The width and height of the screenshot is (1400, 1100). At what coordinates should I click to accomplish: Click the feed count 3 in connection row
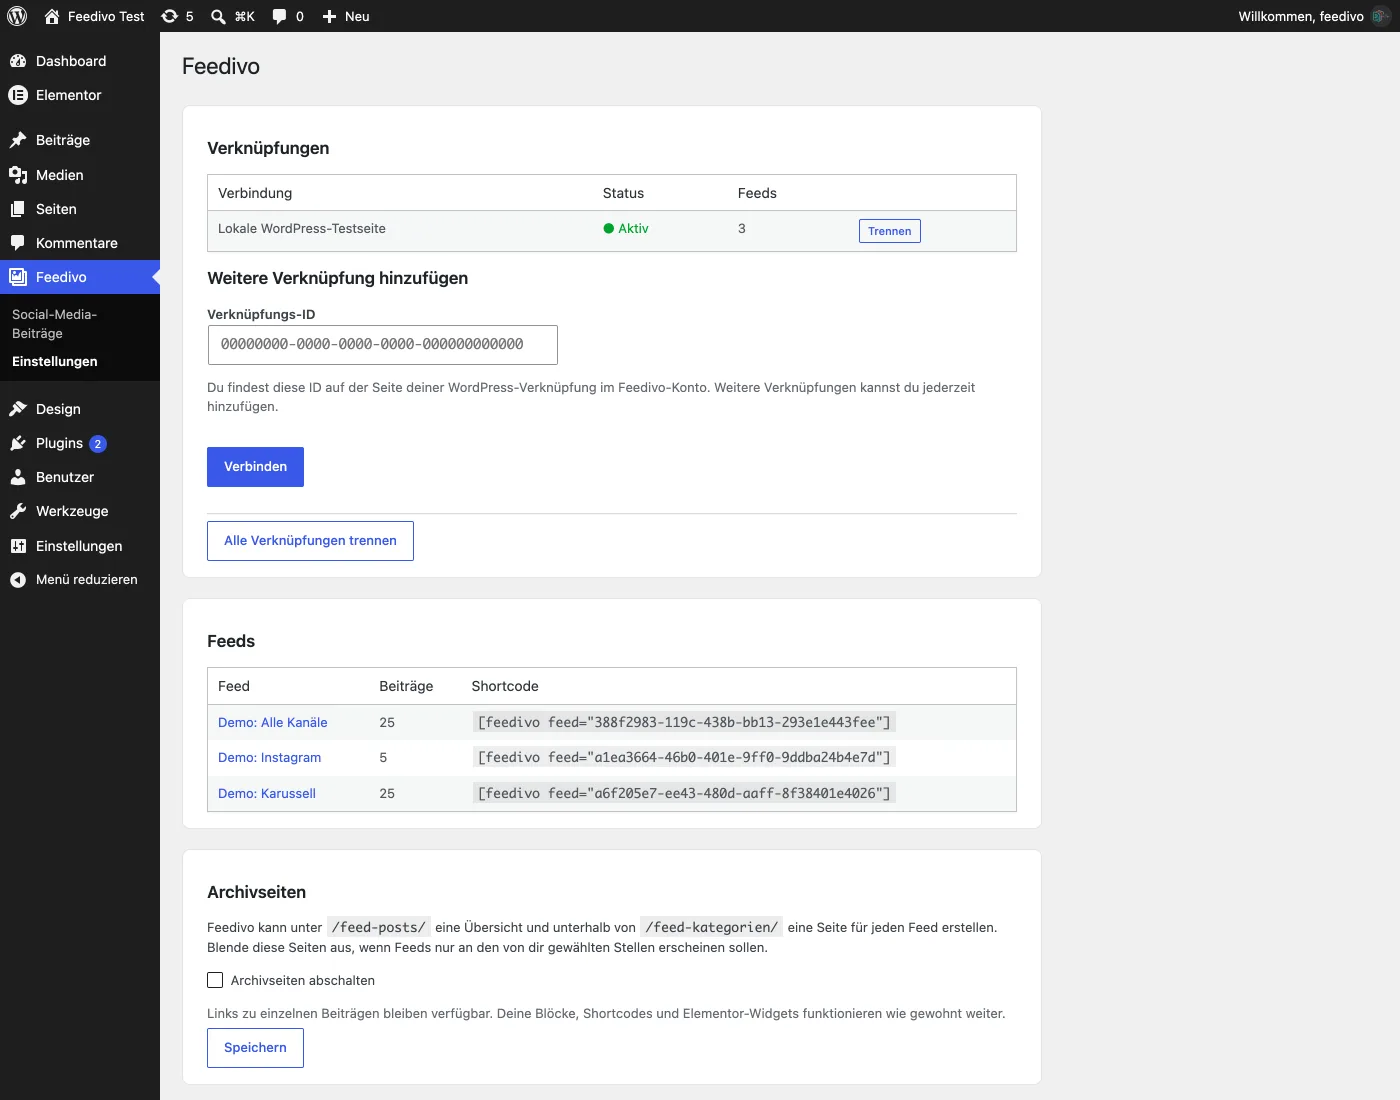[742, 228]
